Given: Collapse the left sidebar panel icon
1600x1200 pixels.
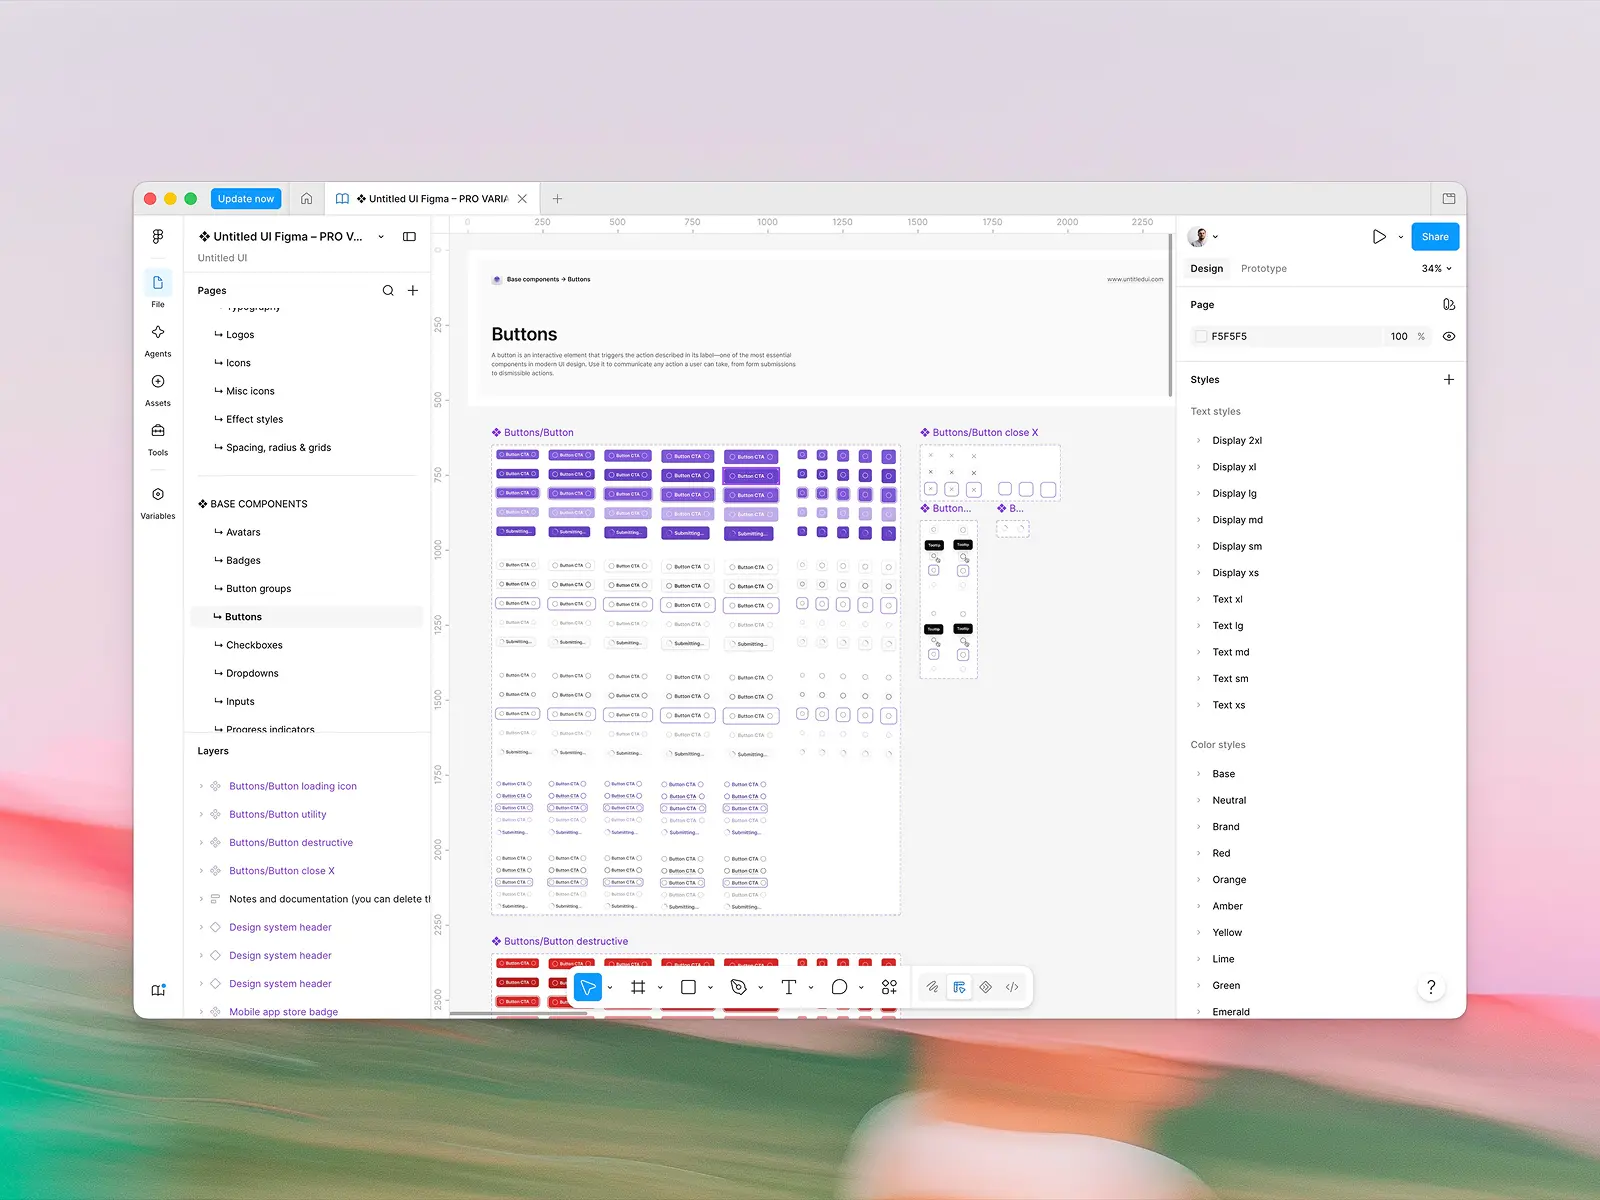Looking at the screenshot, I should (409, 237).
